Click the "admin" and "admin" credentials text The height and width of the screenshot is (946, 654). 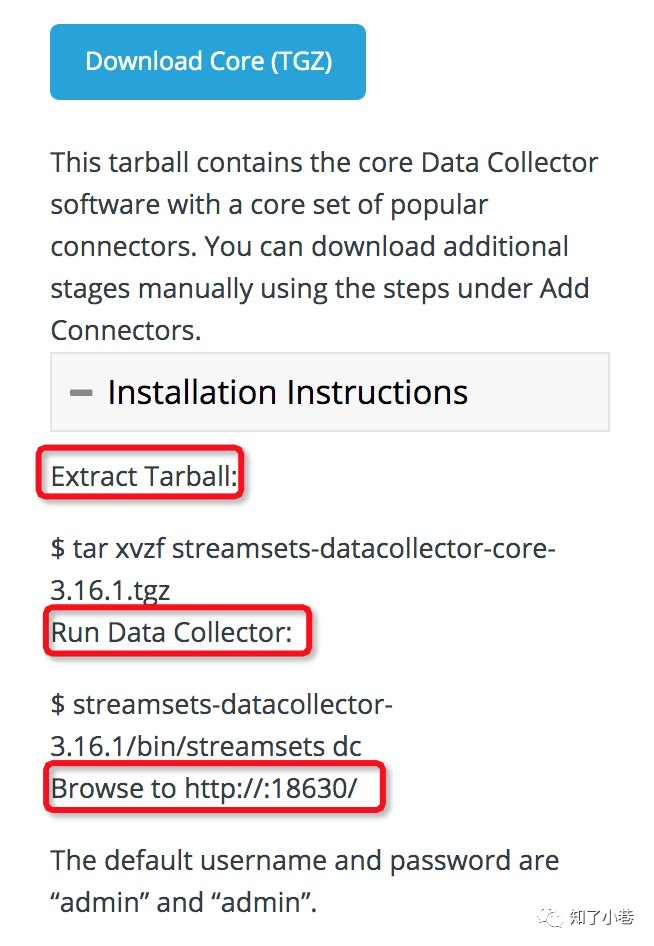click(x=183, y=903)
